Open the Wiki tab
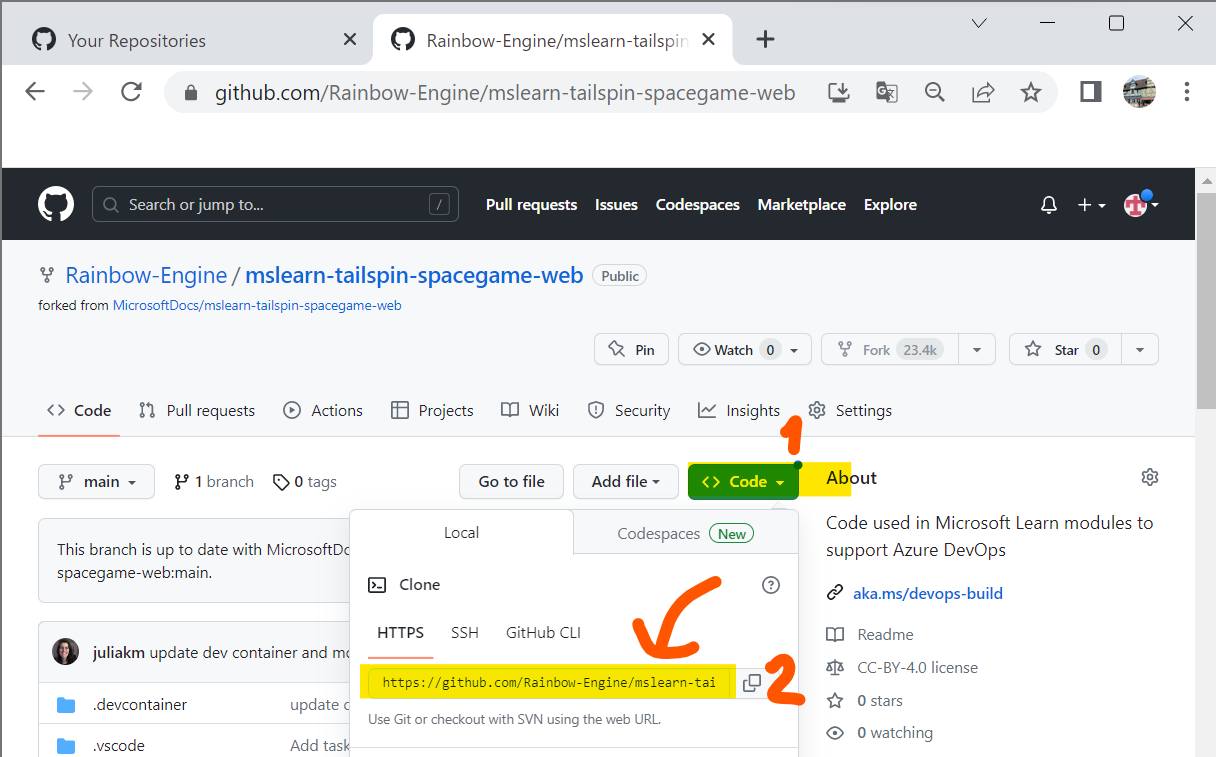The width and height of the screenshot is (1216, 757). click(530, 410)
